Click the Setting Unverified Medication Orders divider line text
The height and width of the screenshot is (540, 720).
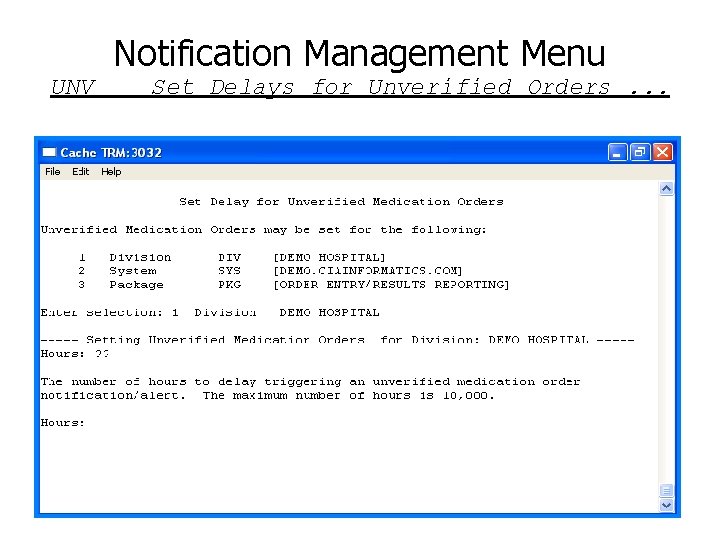point(338,340)
